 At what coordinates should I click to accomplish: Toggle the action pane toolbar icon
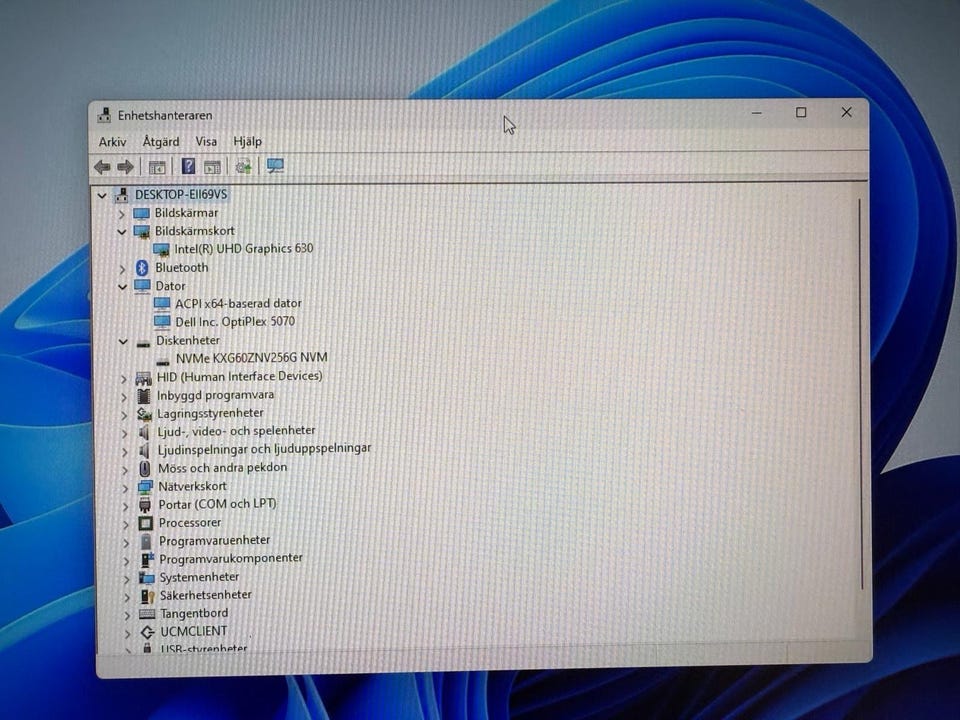212,167
